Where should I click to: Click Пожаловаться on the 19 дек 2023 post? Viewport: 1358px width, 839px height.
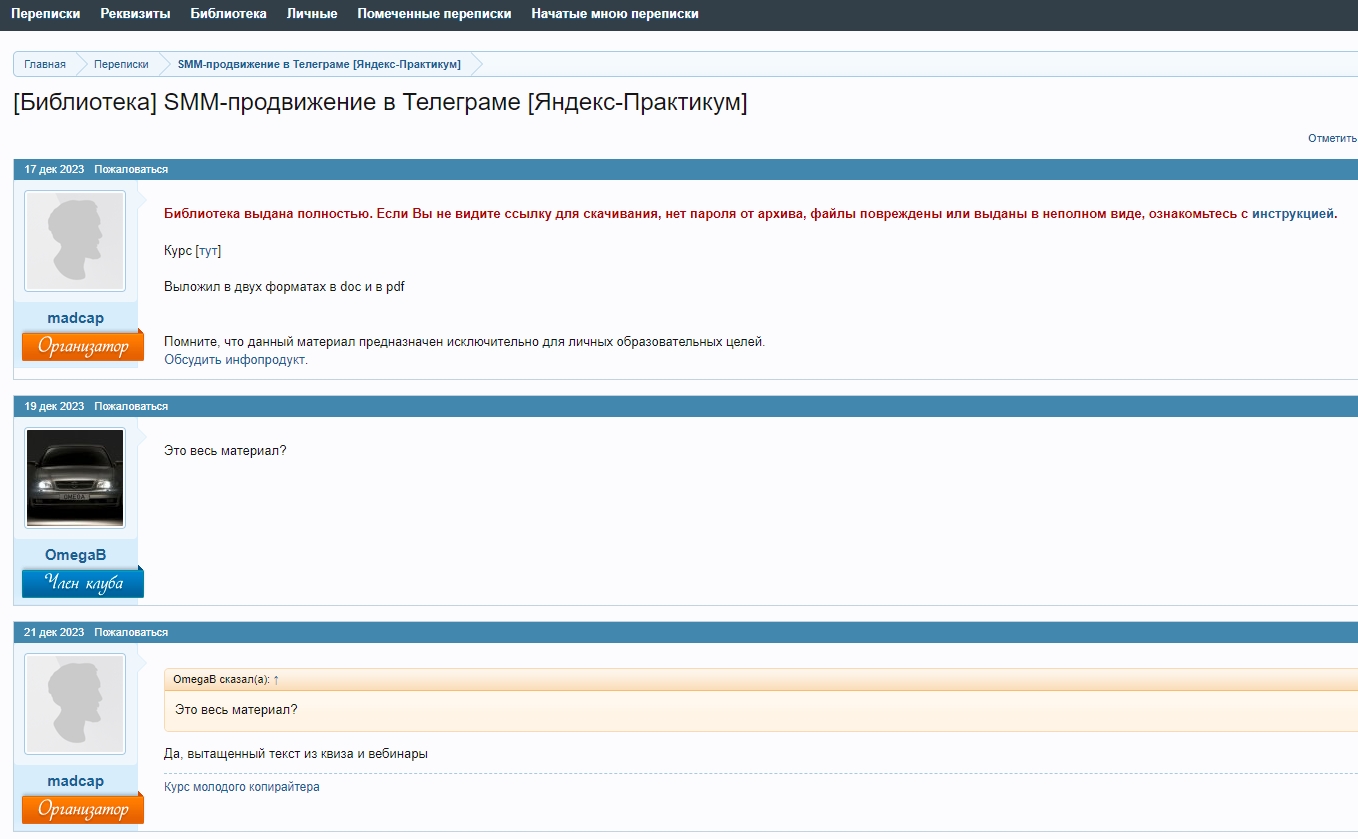pos(131,406)
